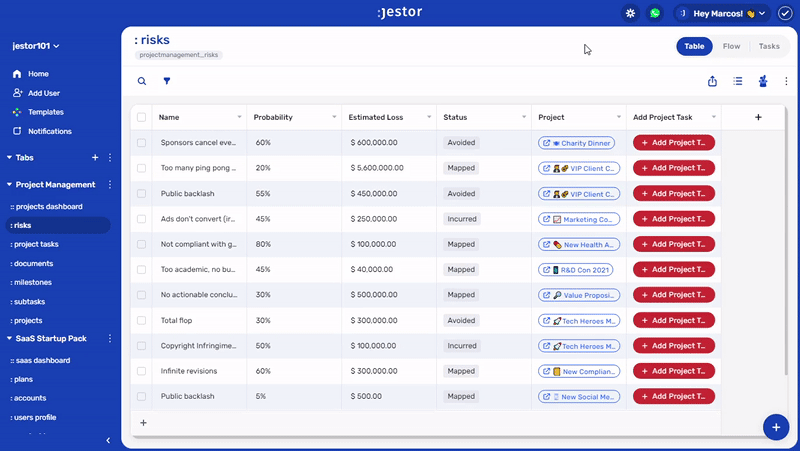
Task: Open the Value Proposi... project link
Action: point(579,295)
